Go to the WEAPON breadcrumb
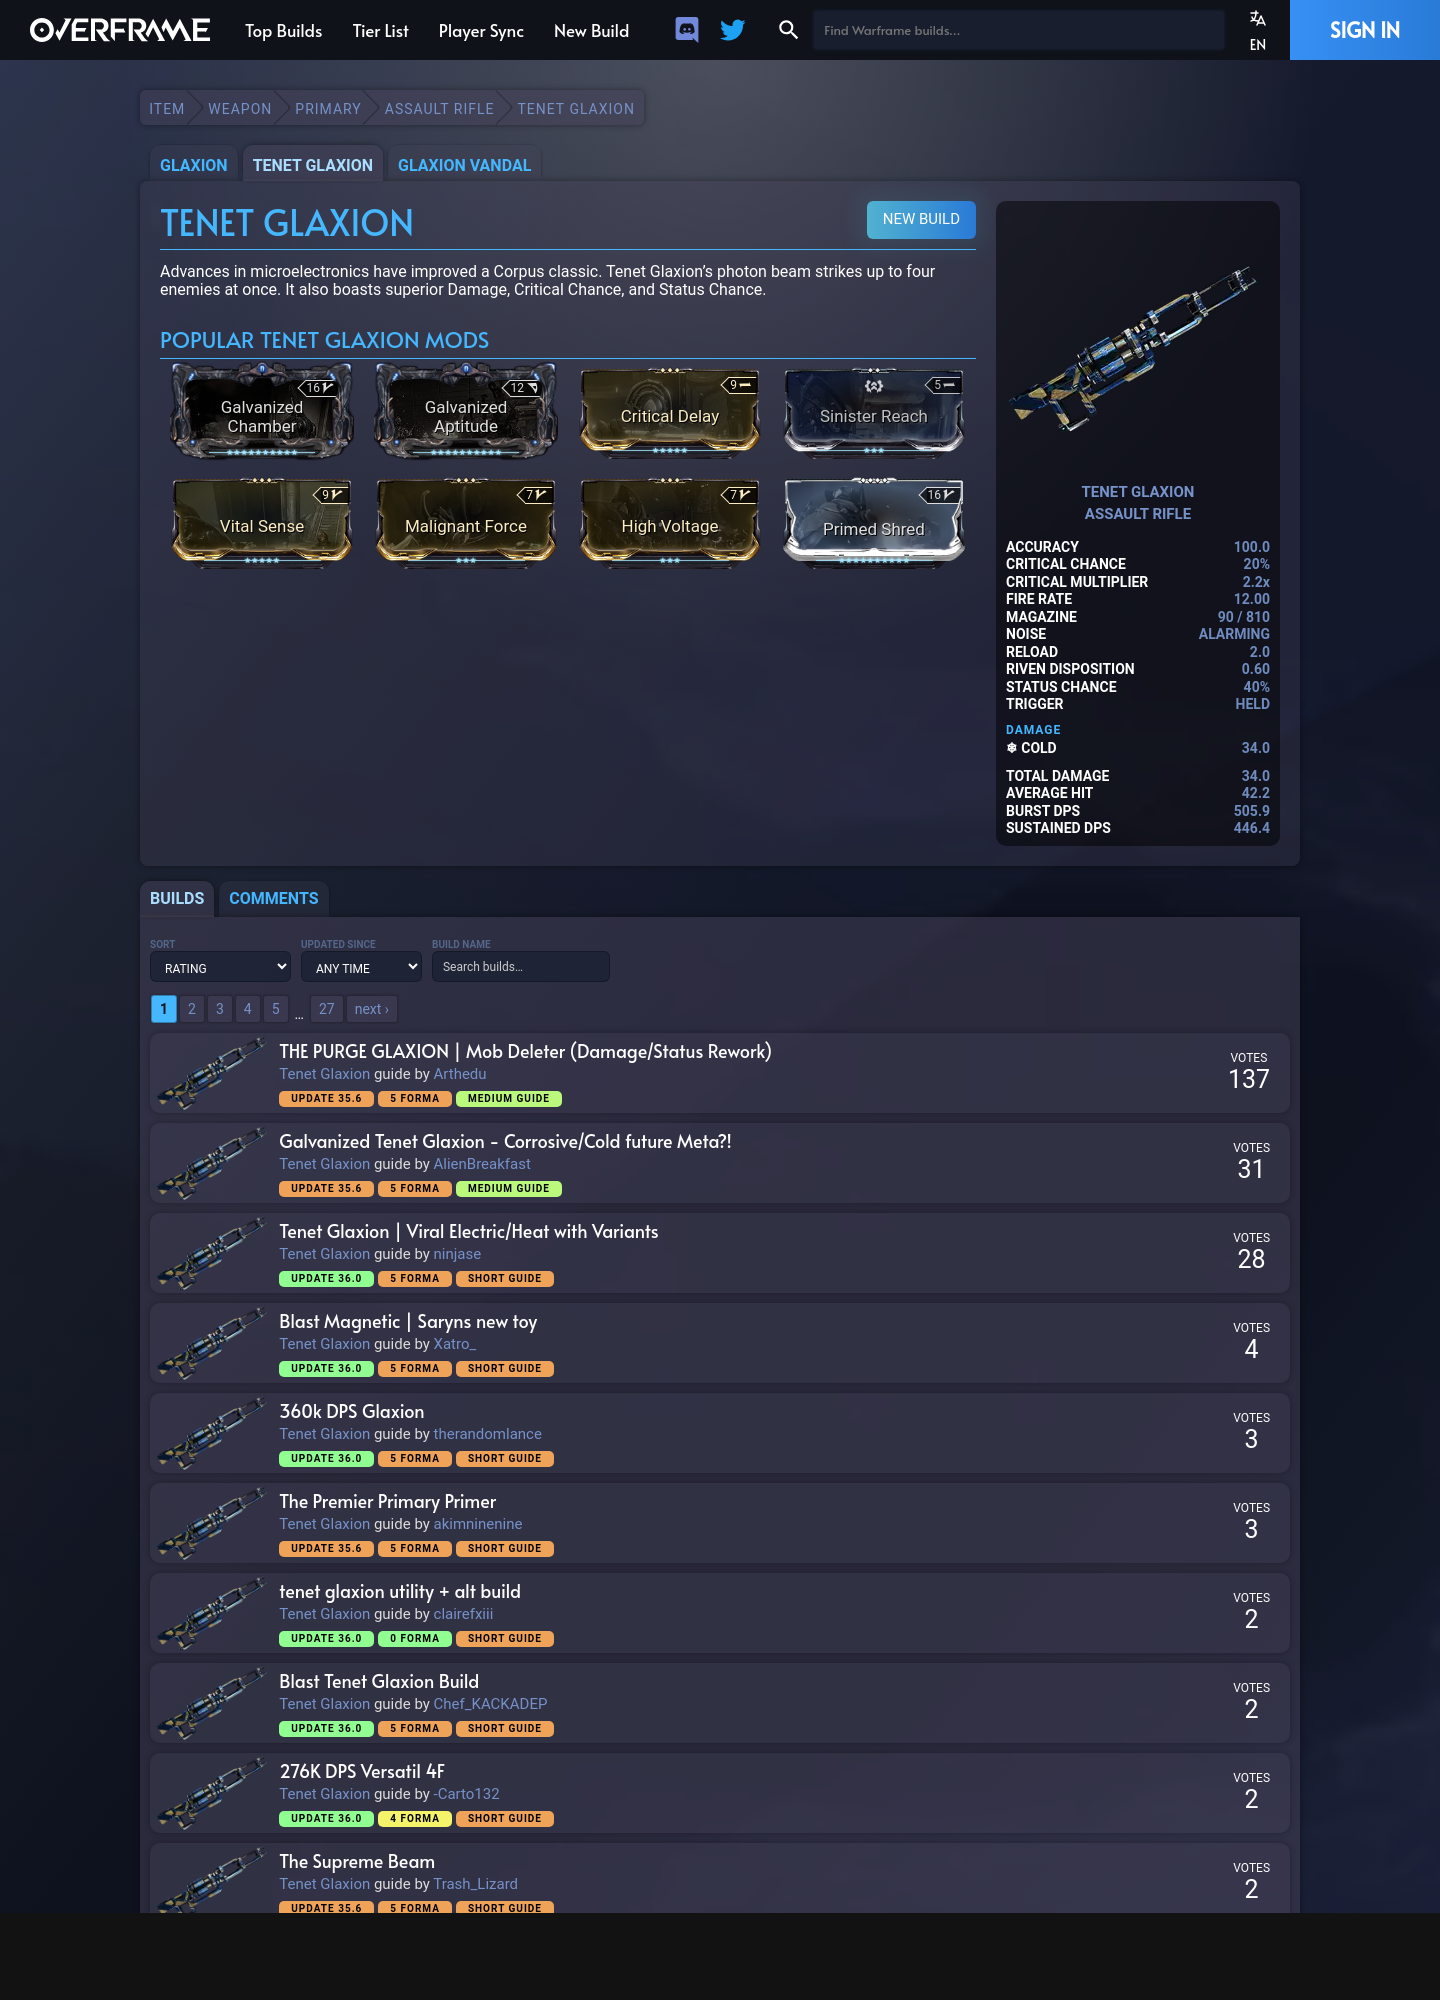Viewport: 1440px width, 2000px height. (x=240, y=108)
